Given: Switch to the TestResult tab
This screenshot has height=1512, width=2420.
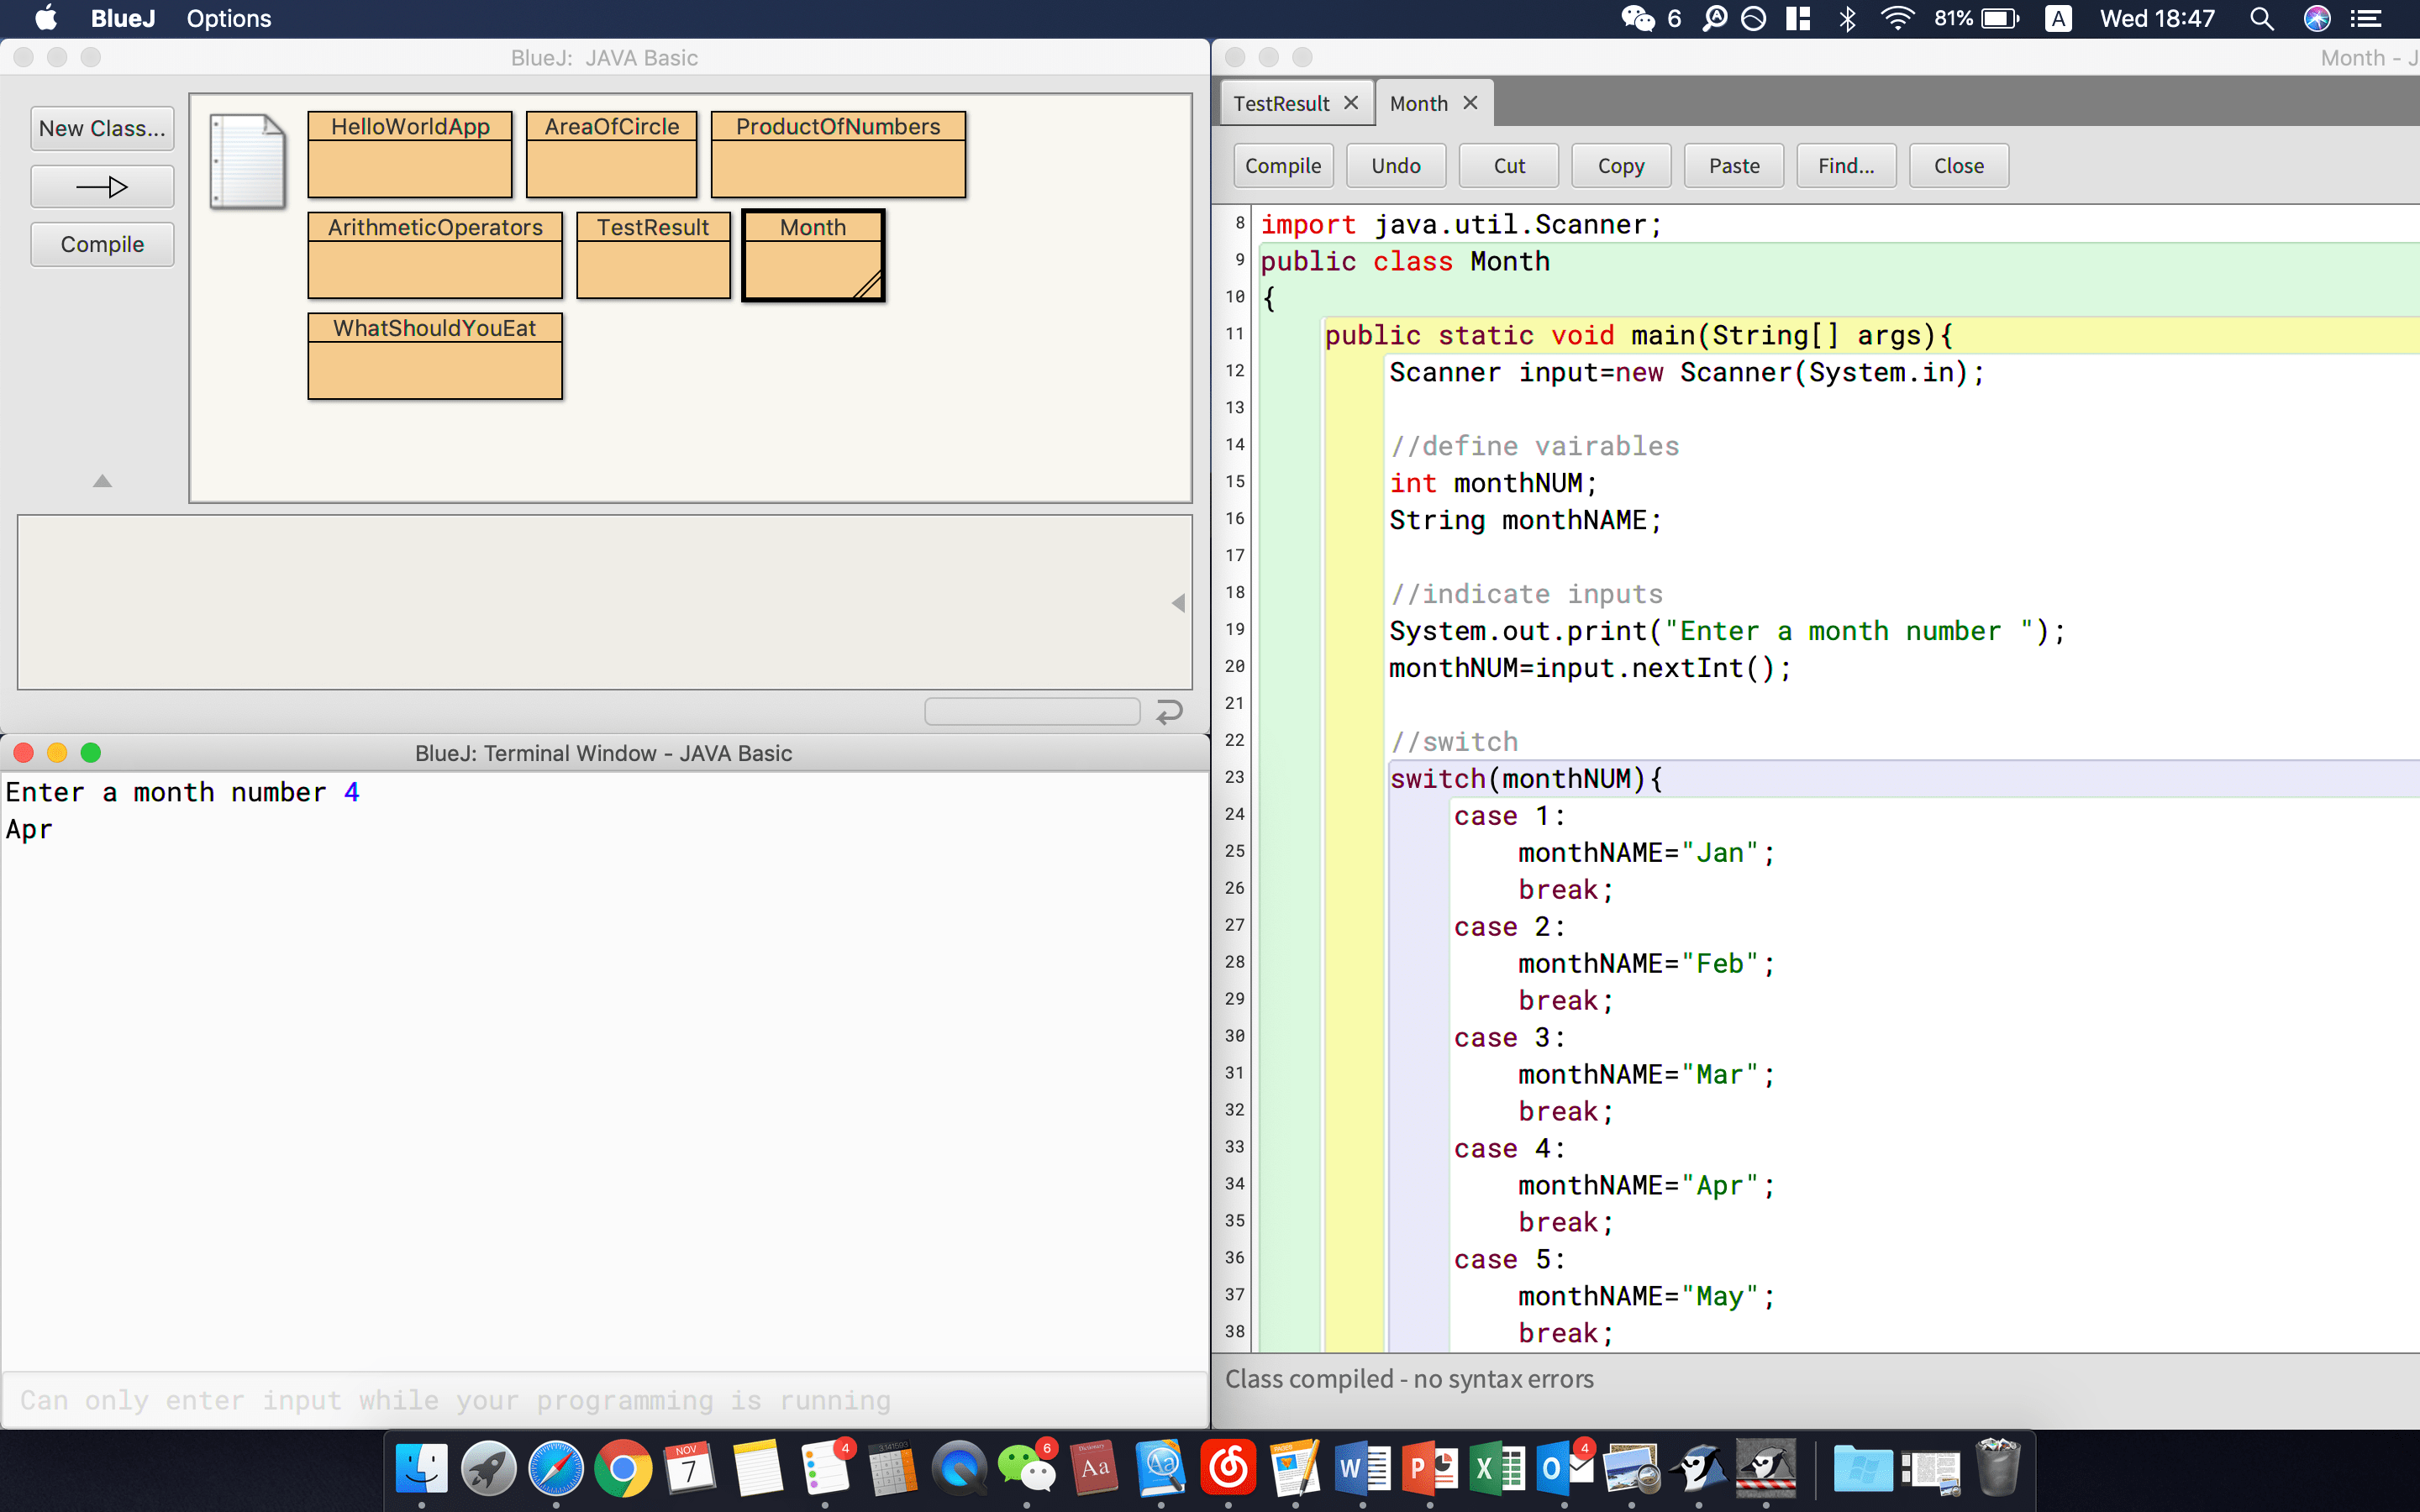Looking at the screenshot, I should [1281, 103].
